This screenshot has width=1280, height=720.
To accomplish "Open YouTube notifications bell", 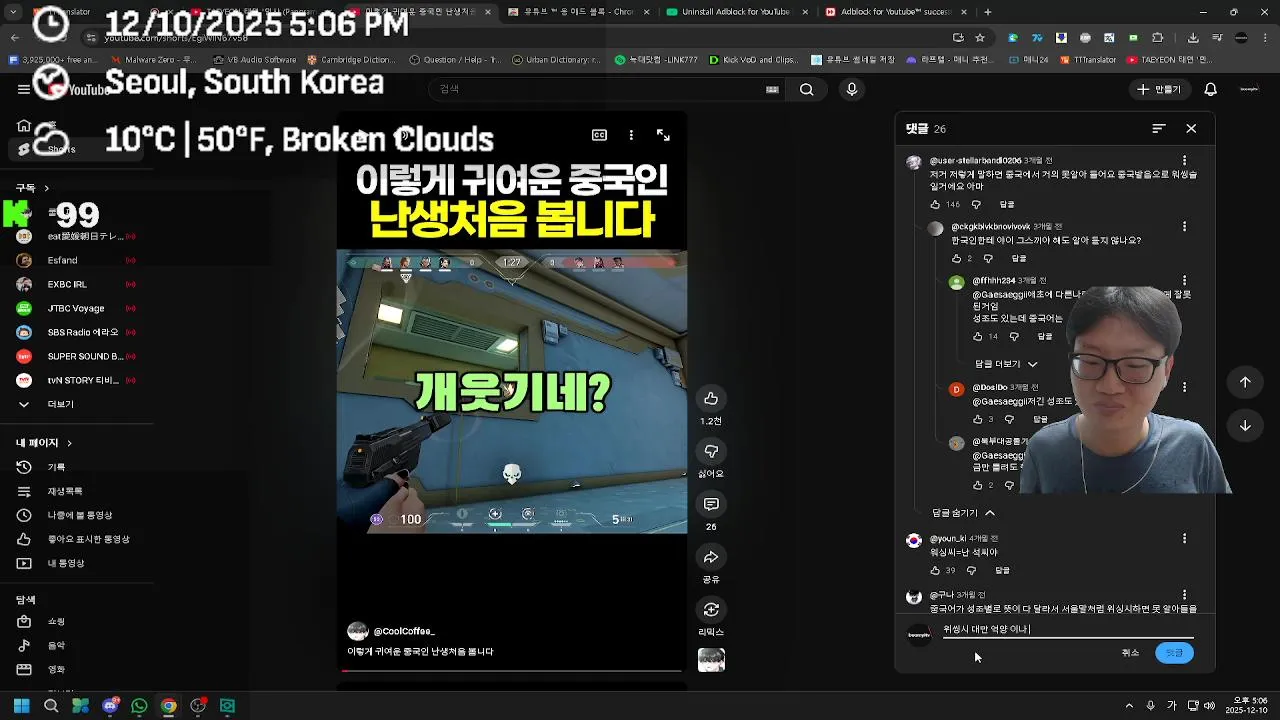I will [1210, 90].
